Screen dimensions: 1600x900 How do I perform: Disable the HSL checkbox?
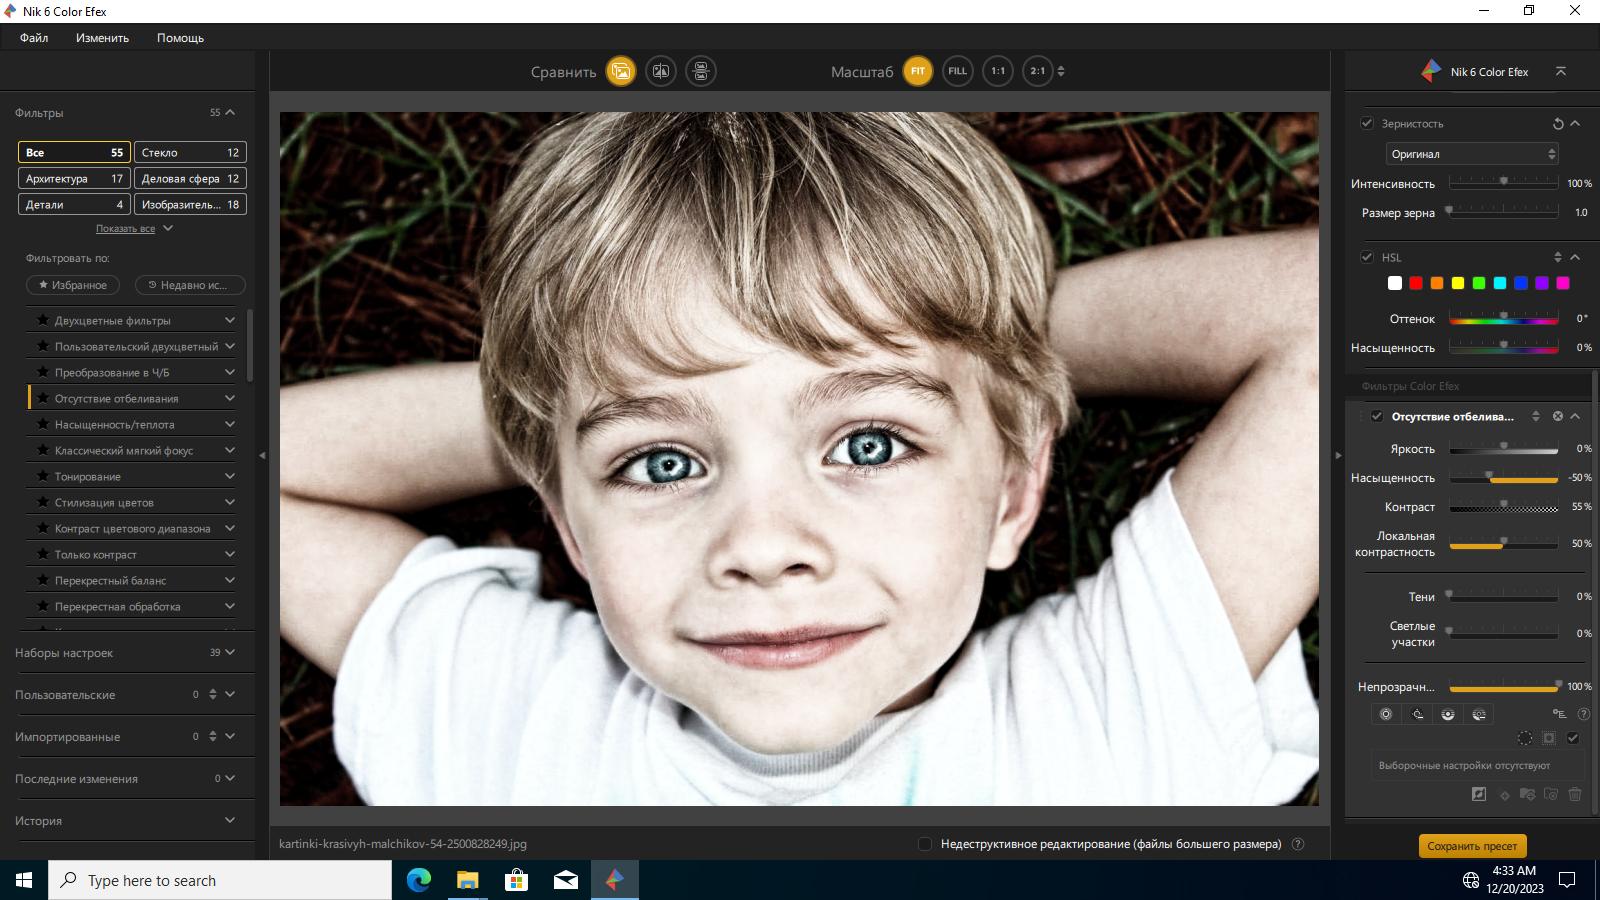click(x=1367, y=257)
